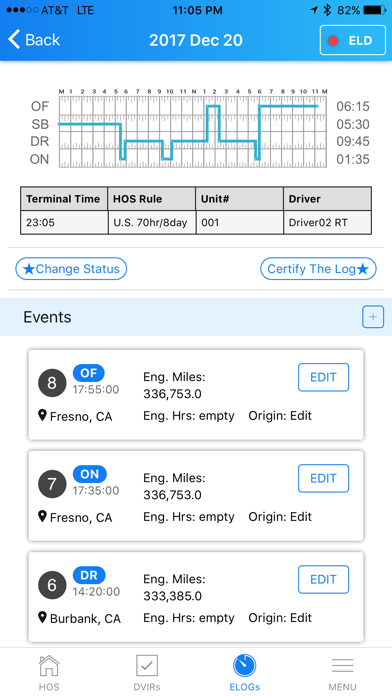Edit event 8 at Fresno

323,377
